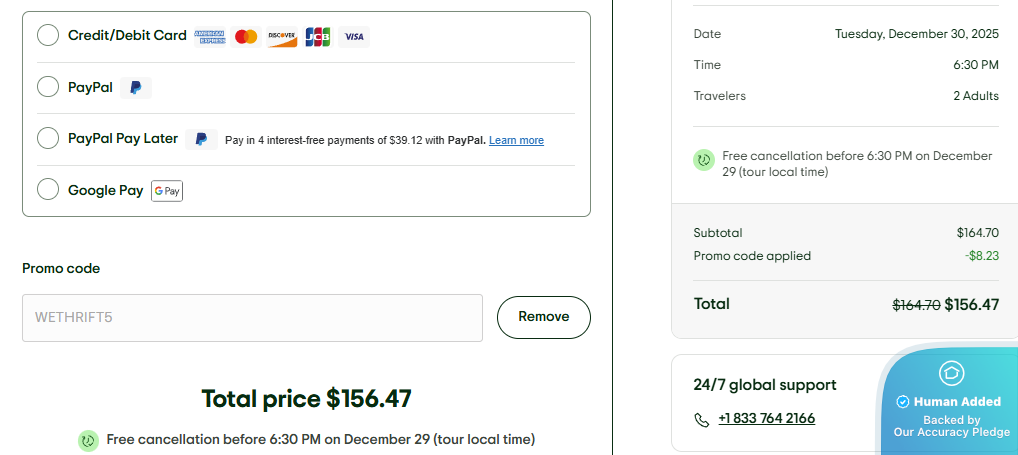1018x455 pixels.
Task: Select the Credit/Debit Card radio button
Action: point(48,36)
